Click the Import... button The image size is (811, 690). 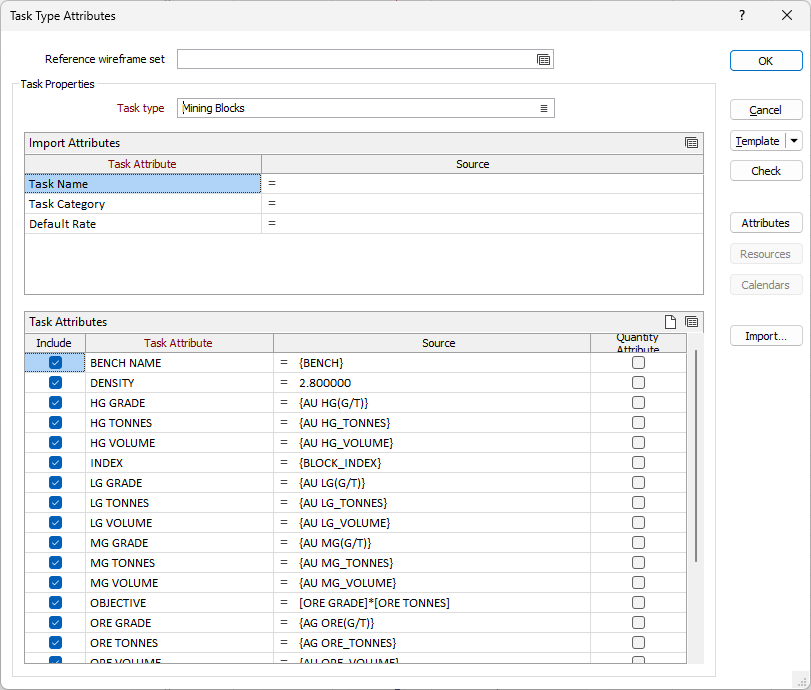pos(766,336)
